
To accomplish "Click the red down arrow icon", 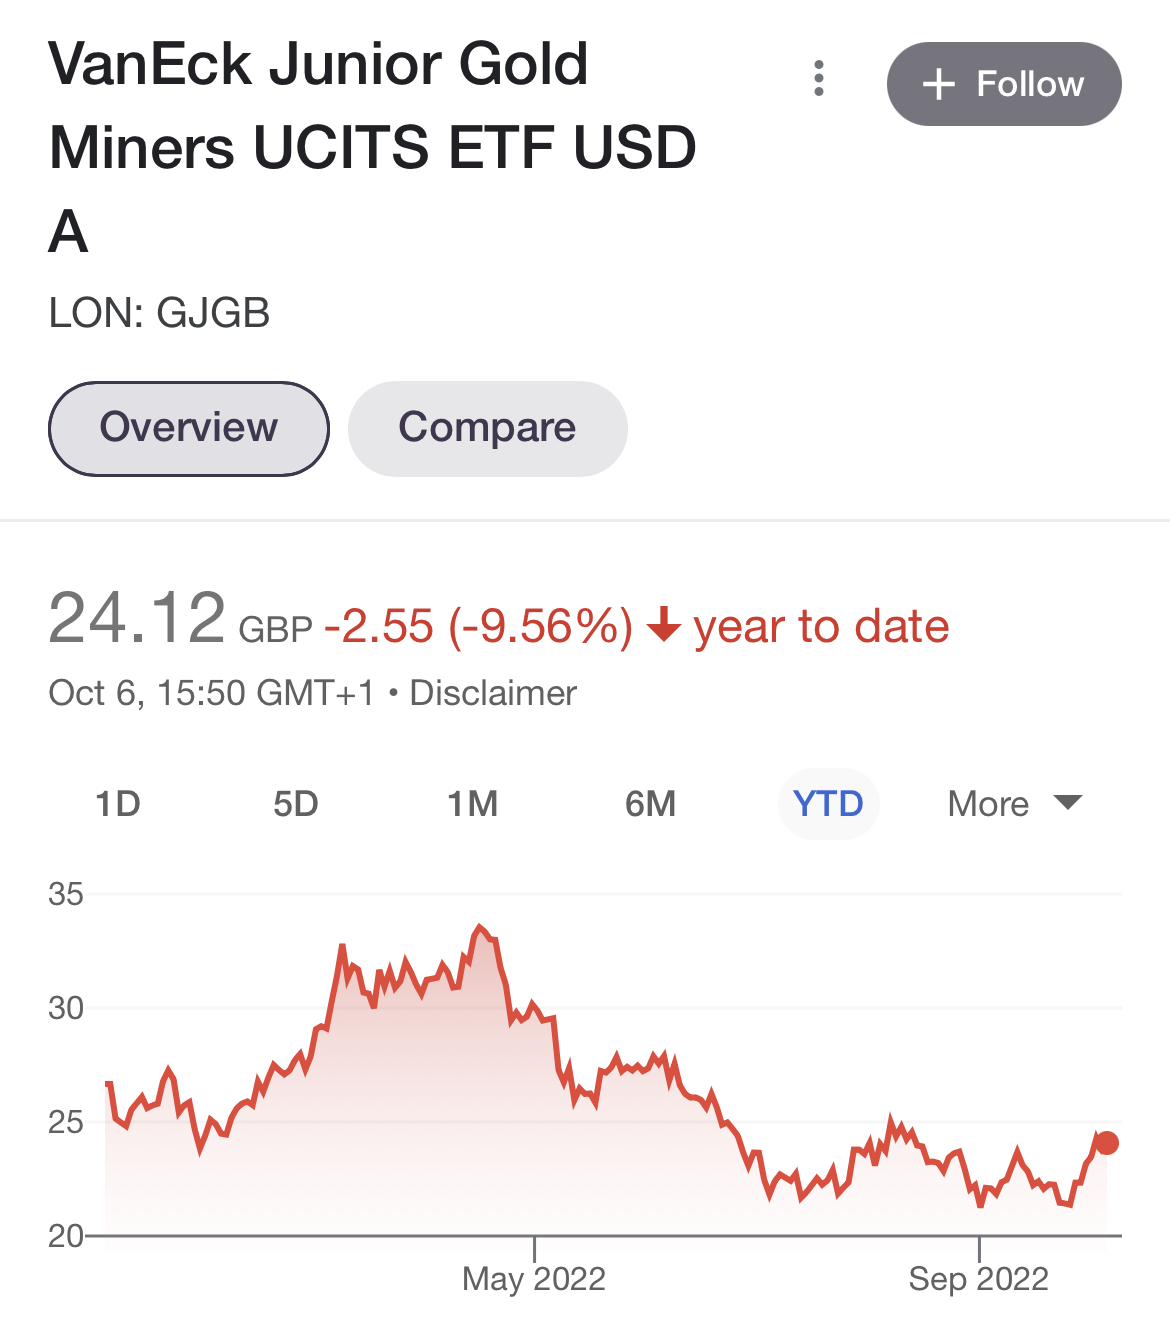I will (x=664, y=626).
